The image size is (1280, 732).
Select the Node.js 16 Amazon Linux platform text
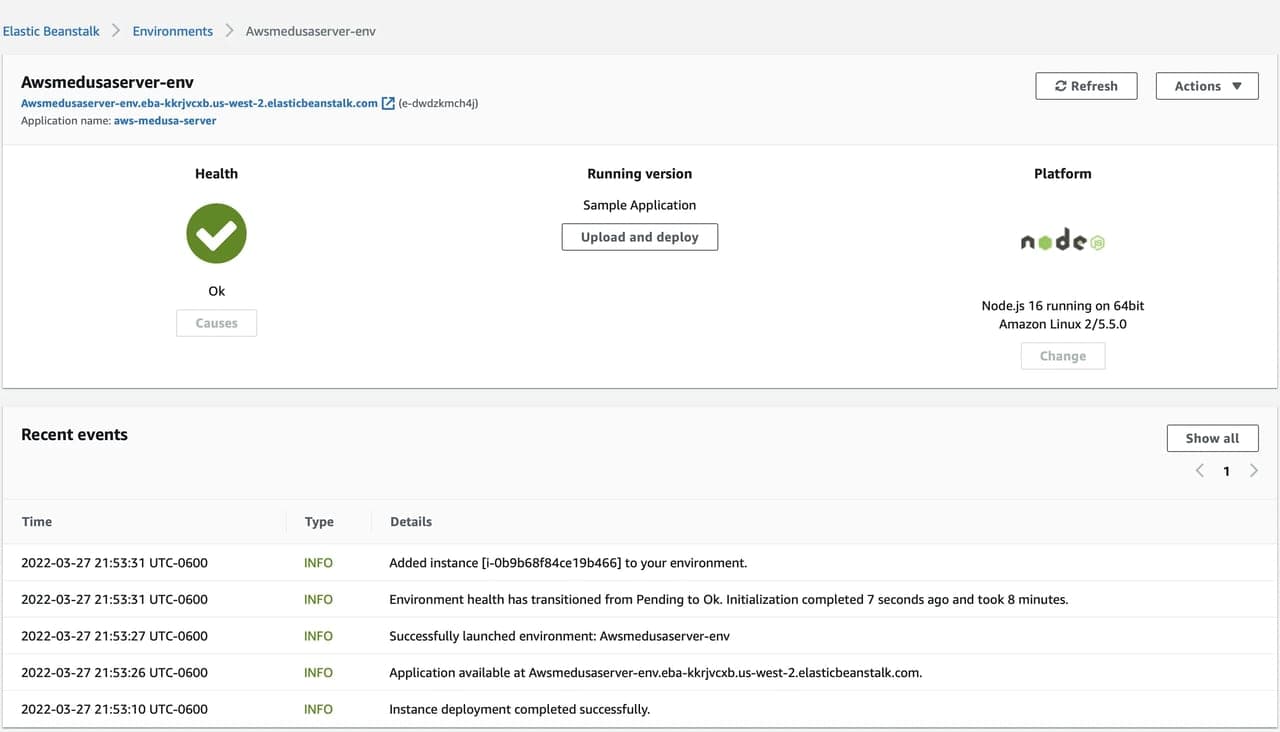click(x=1063, y=315)
